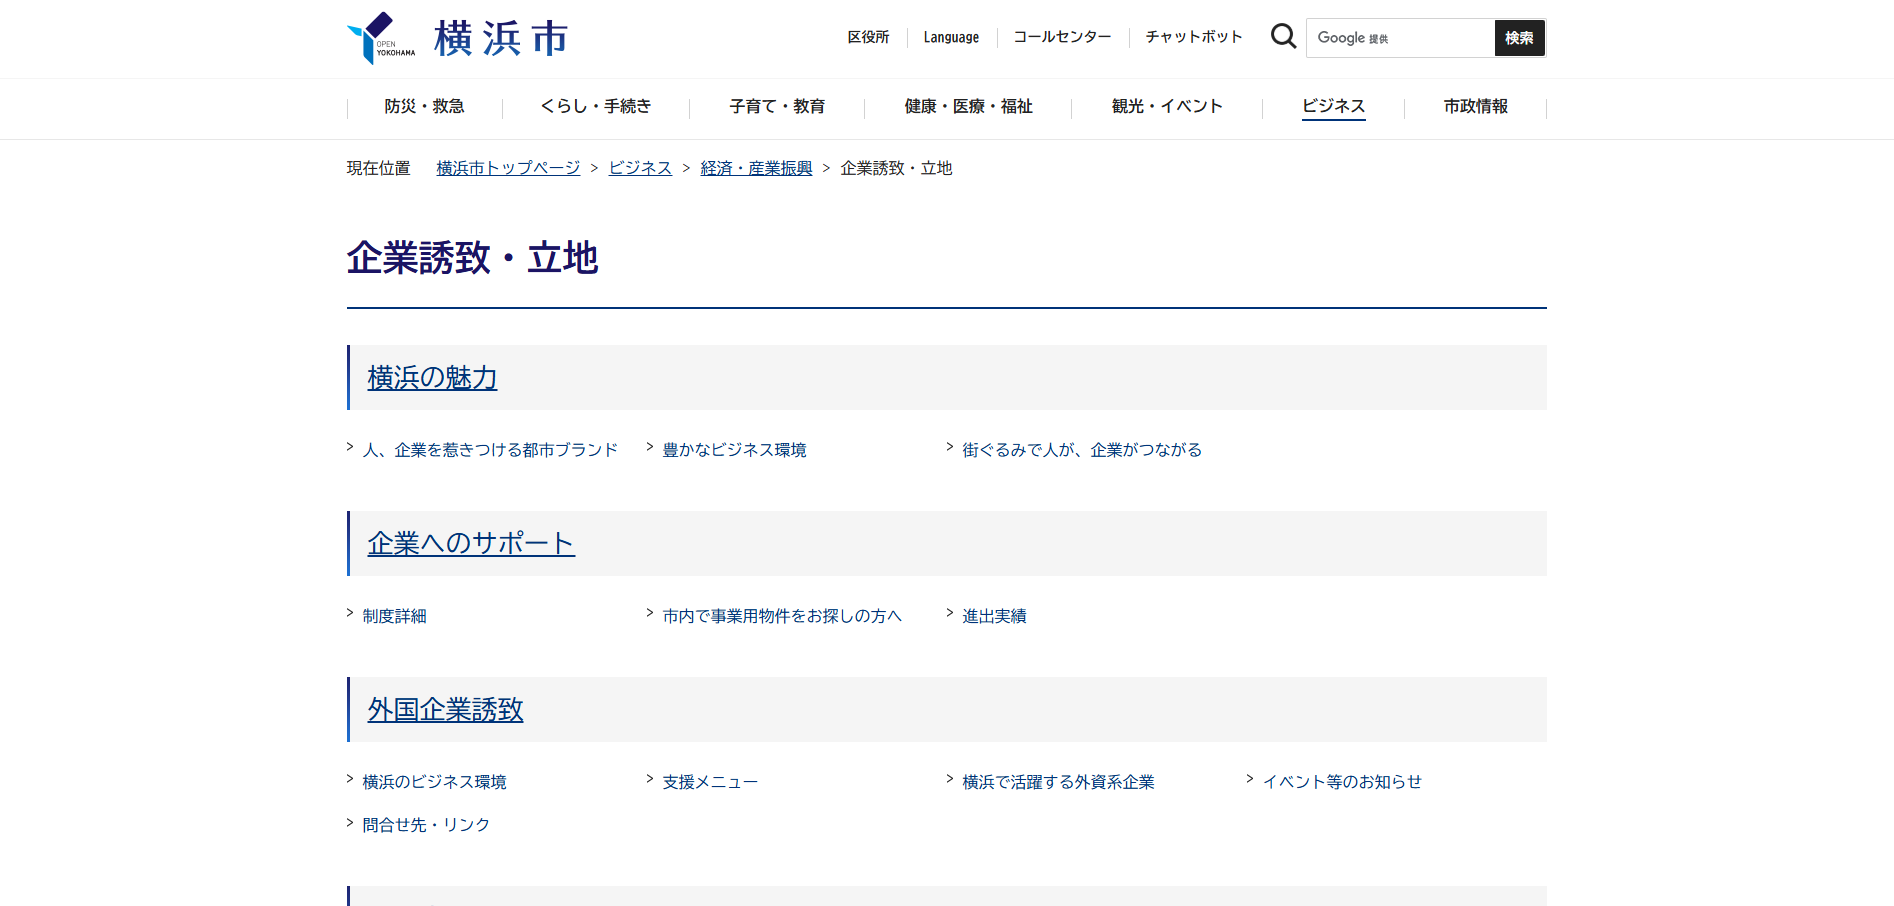Select the 市政情報 menu item
Image resolution: width=1894 pixels, height=906 pixels.
[1475, 106]
